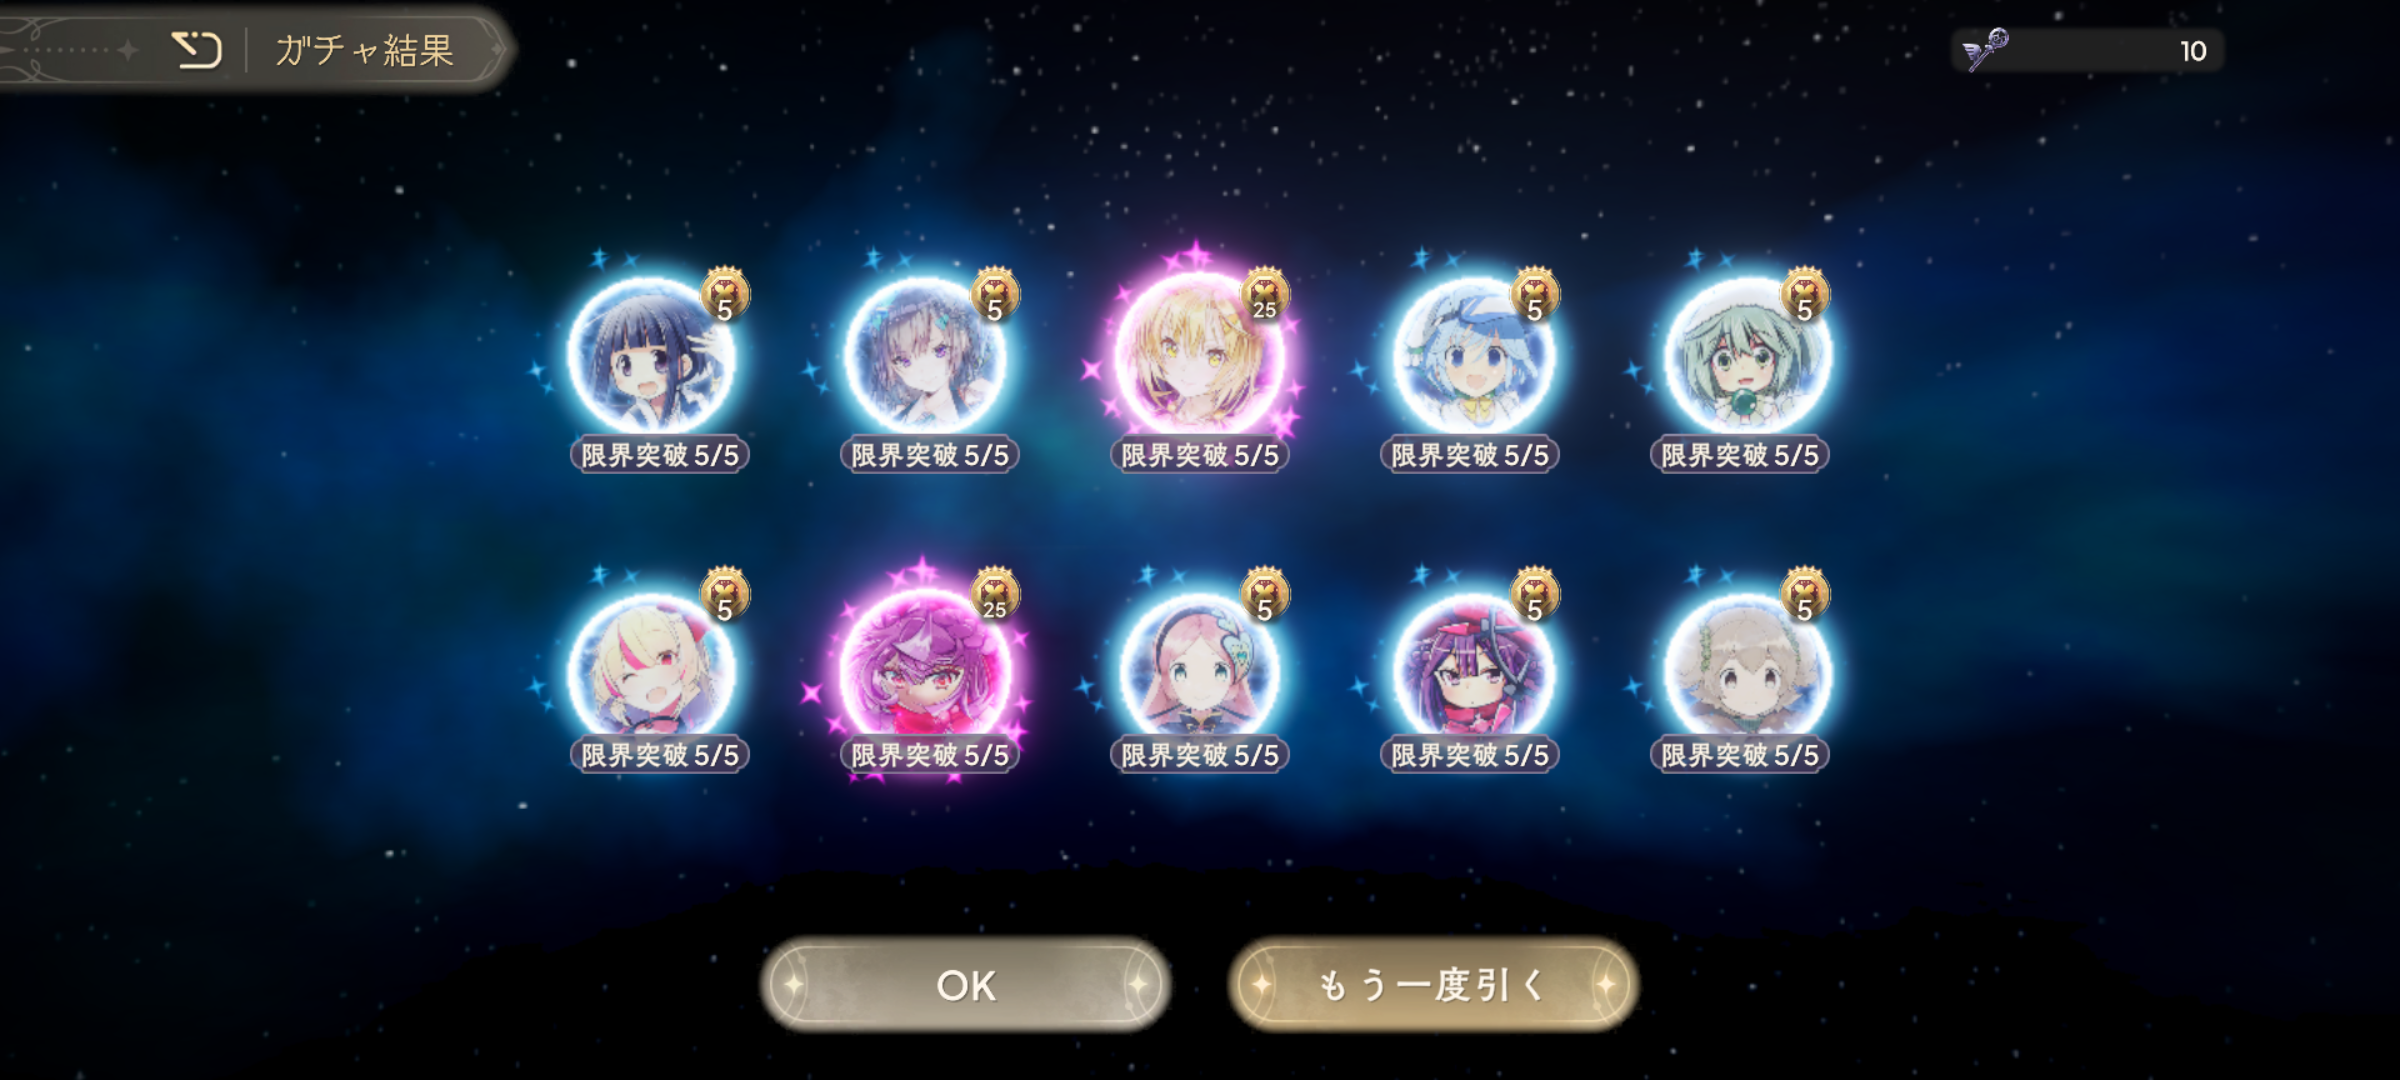
Task: Tap the 25 medal badge on blonde portrait
Action: pos(1265,295)
